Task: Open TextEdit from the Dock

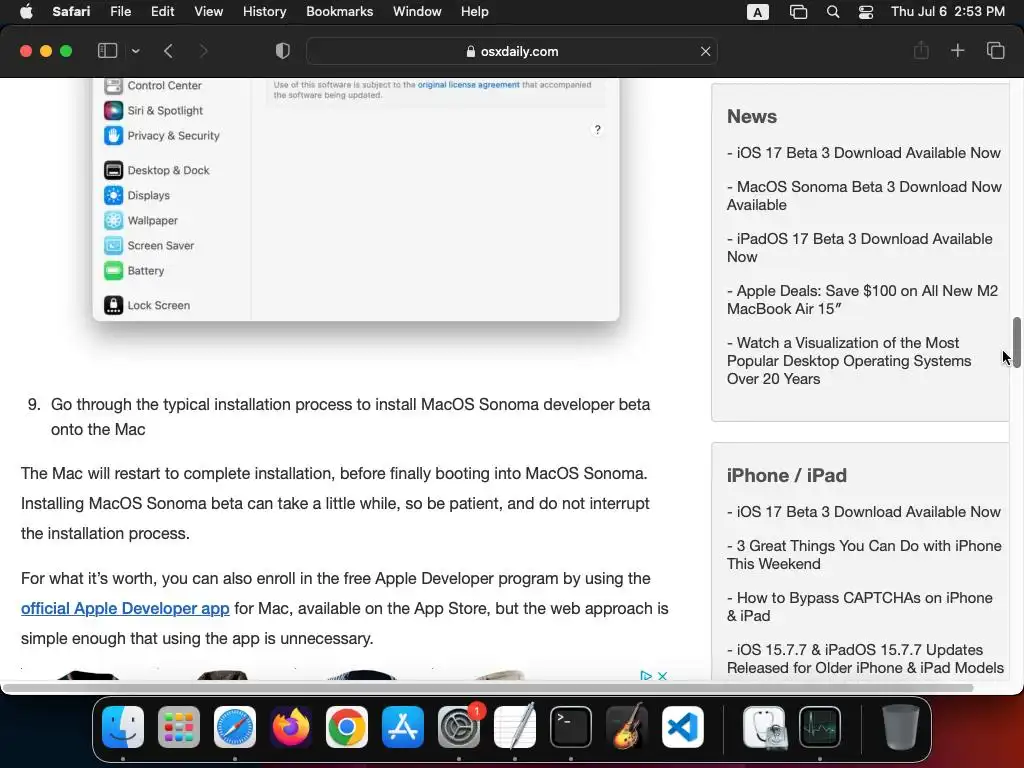Action: pos(515,726)
